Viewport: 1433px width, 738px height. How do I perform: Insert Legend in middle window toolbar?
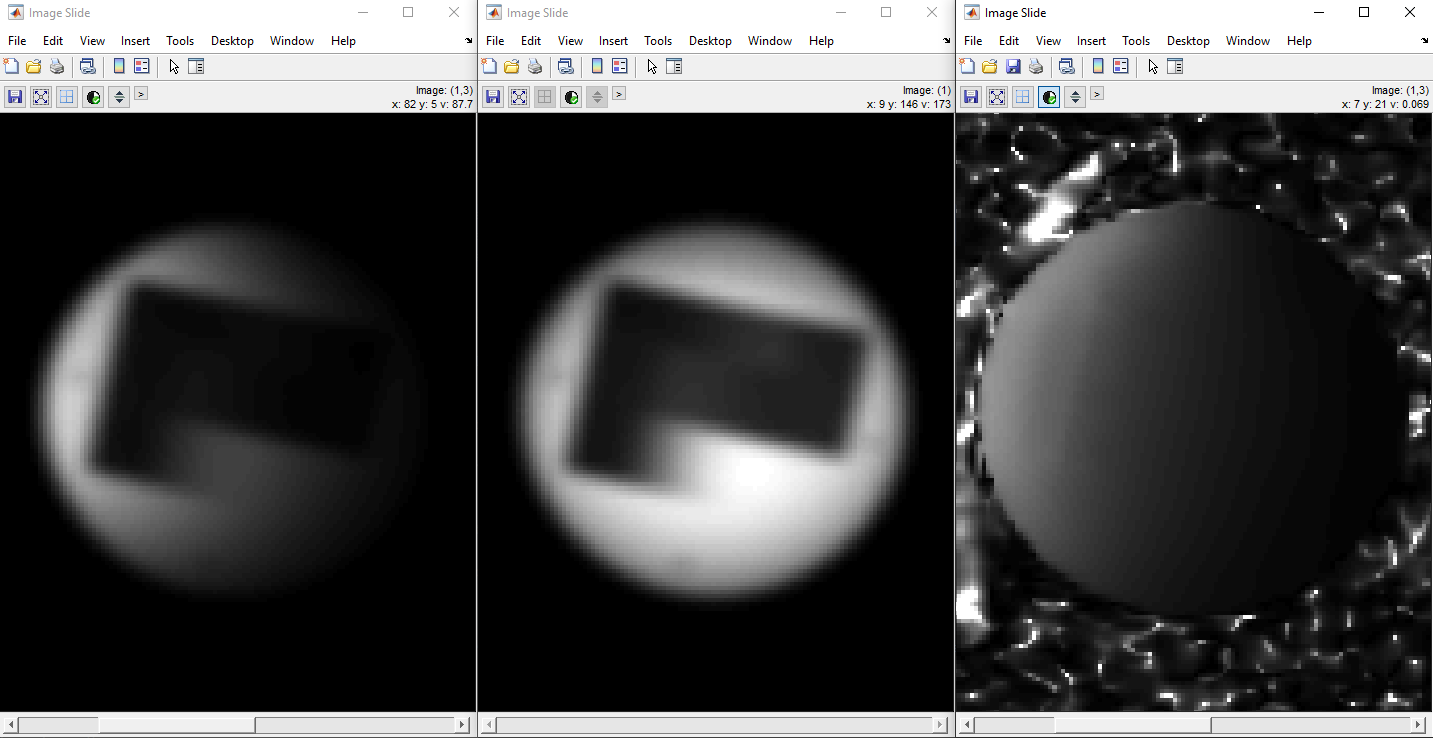tap(619, 67)
